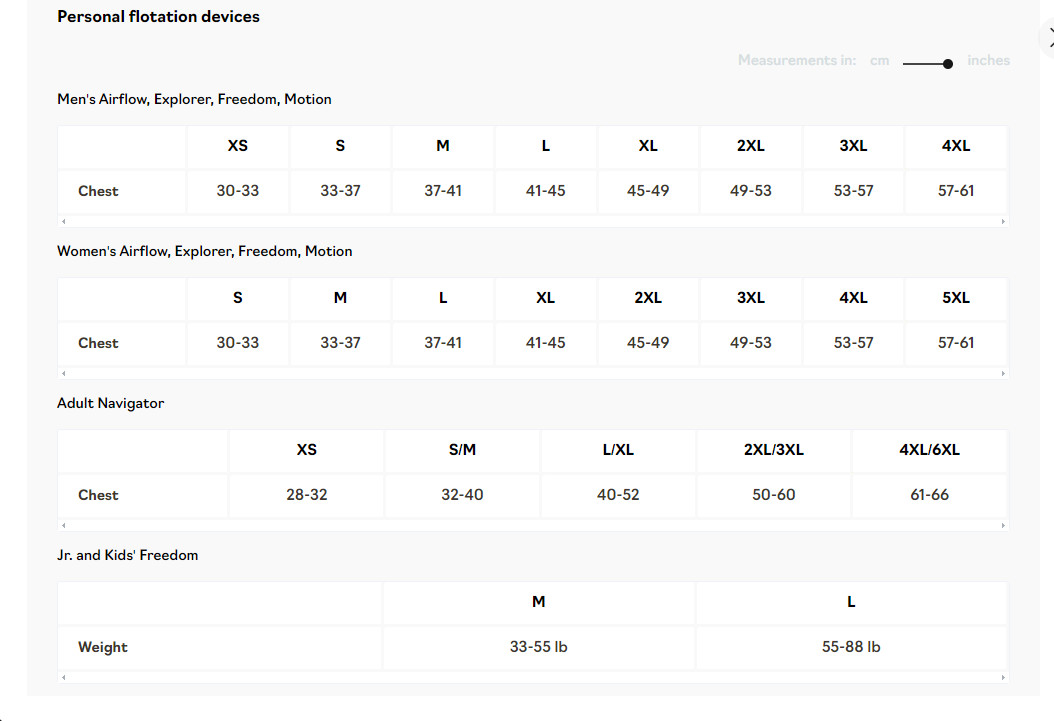Select the Adult Navigator 2XL/3XL header
The height and width of the screenshot is (721, 1054).
point(774,450)
